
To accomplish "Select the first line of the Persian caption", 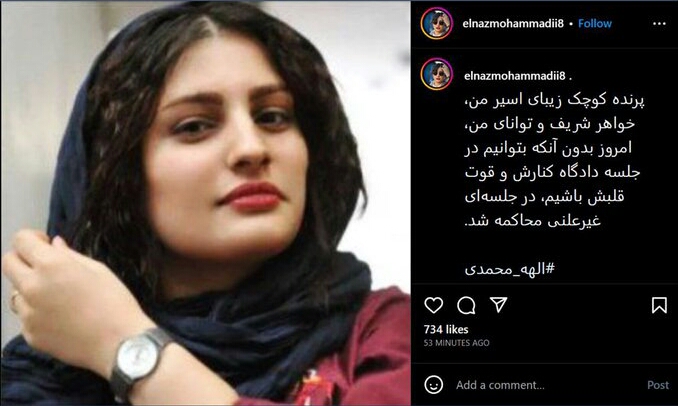I will [x=555, y=100].
